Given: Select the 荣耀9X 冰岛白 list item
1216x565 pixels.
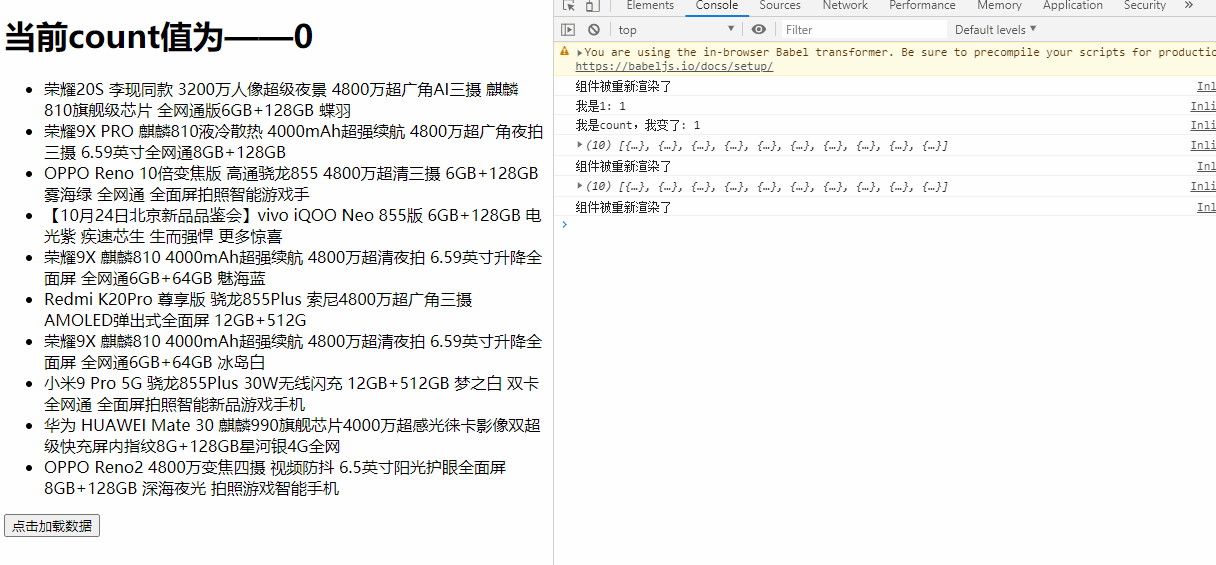Looking at the screenshot, I should coord(293,352).
